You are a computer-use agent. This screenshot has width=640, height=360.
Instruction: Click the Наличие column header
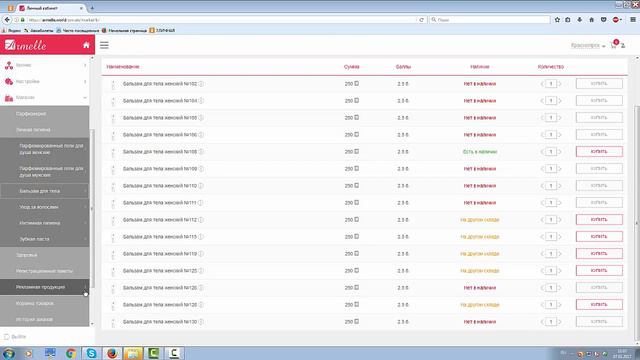coord(480,67)
